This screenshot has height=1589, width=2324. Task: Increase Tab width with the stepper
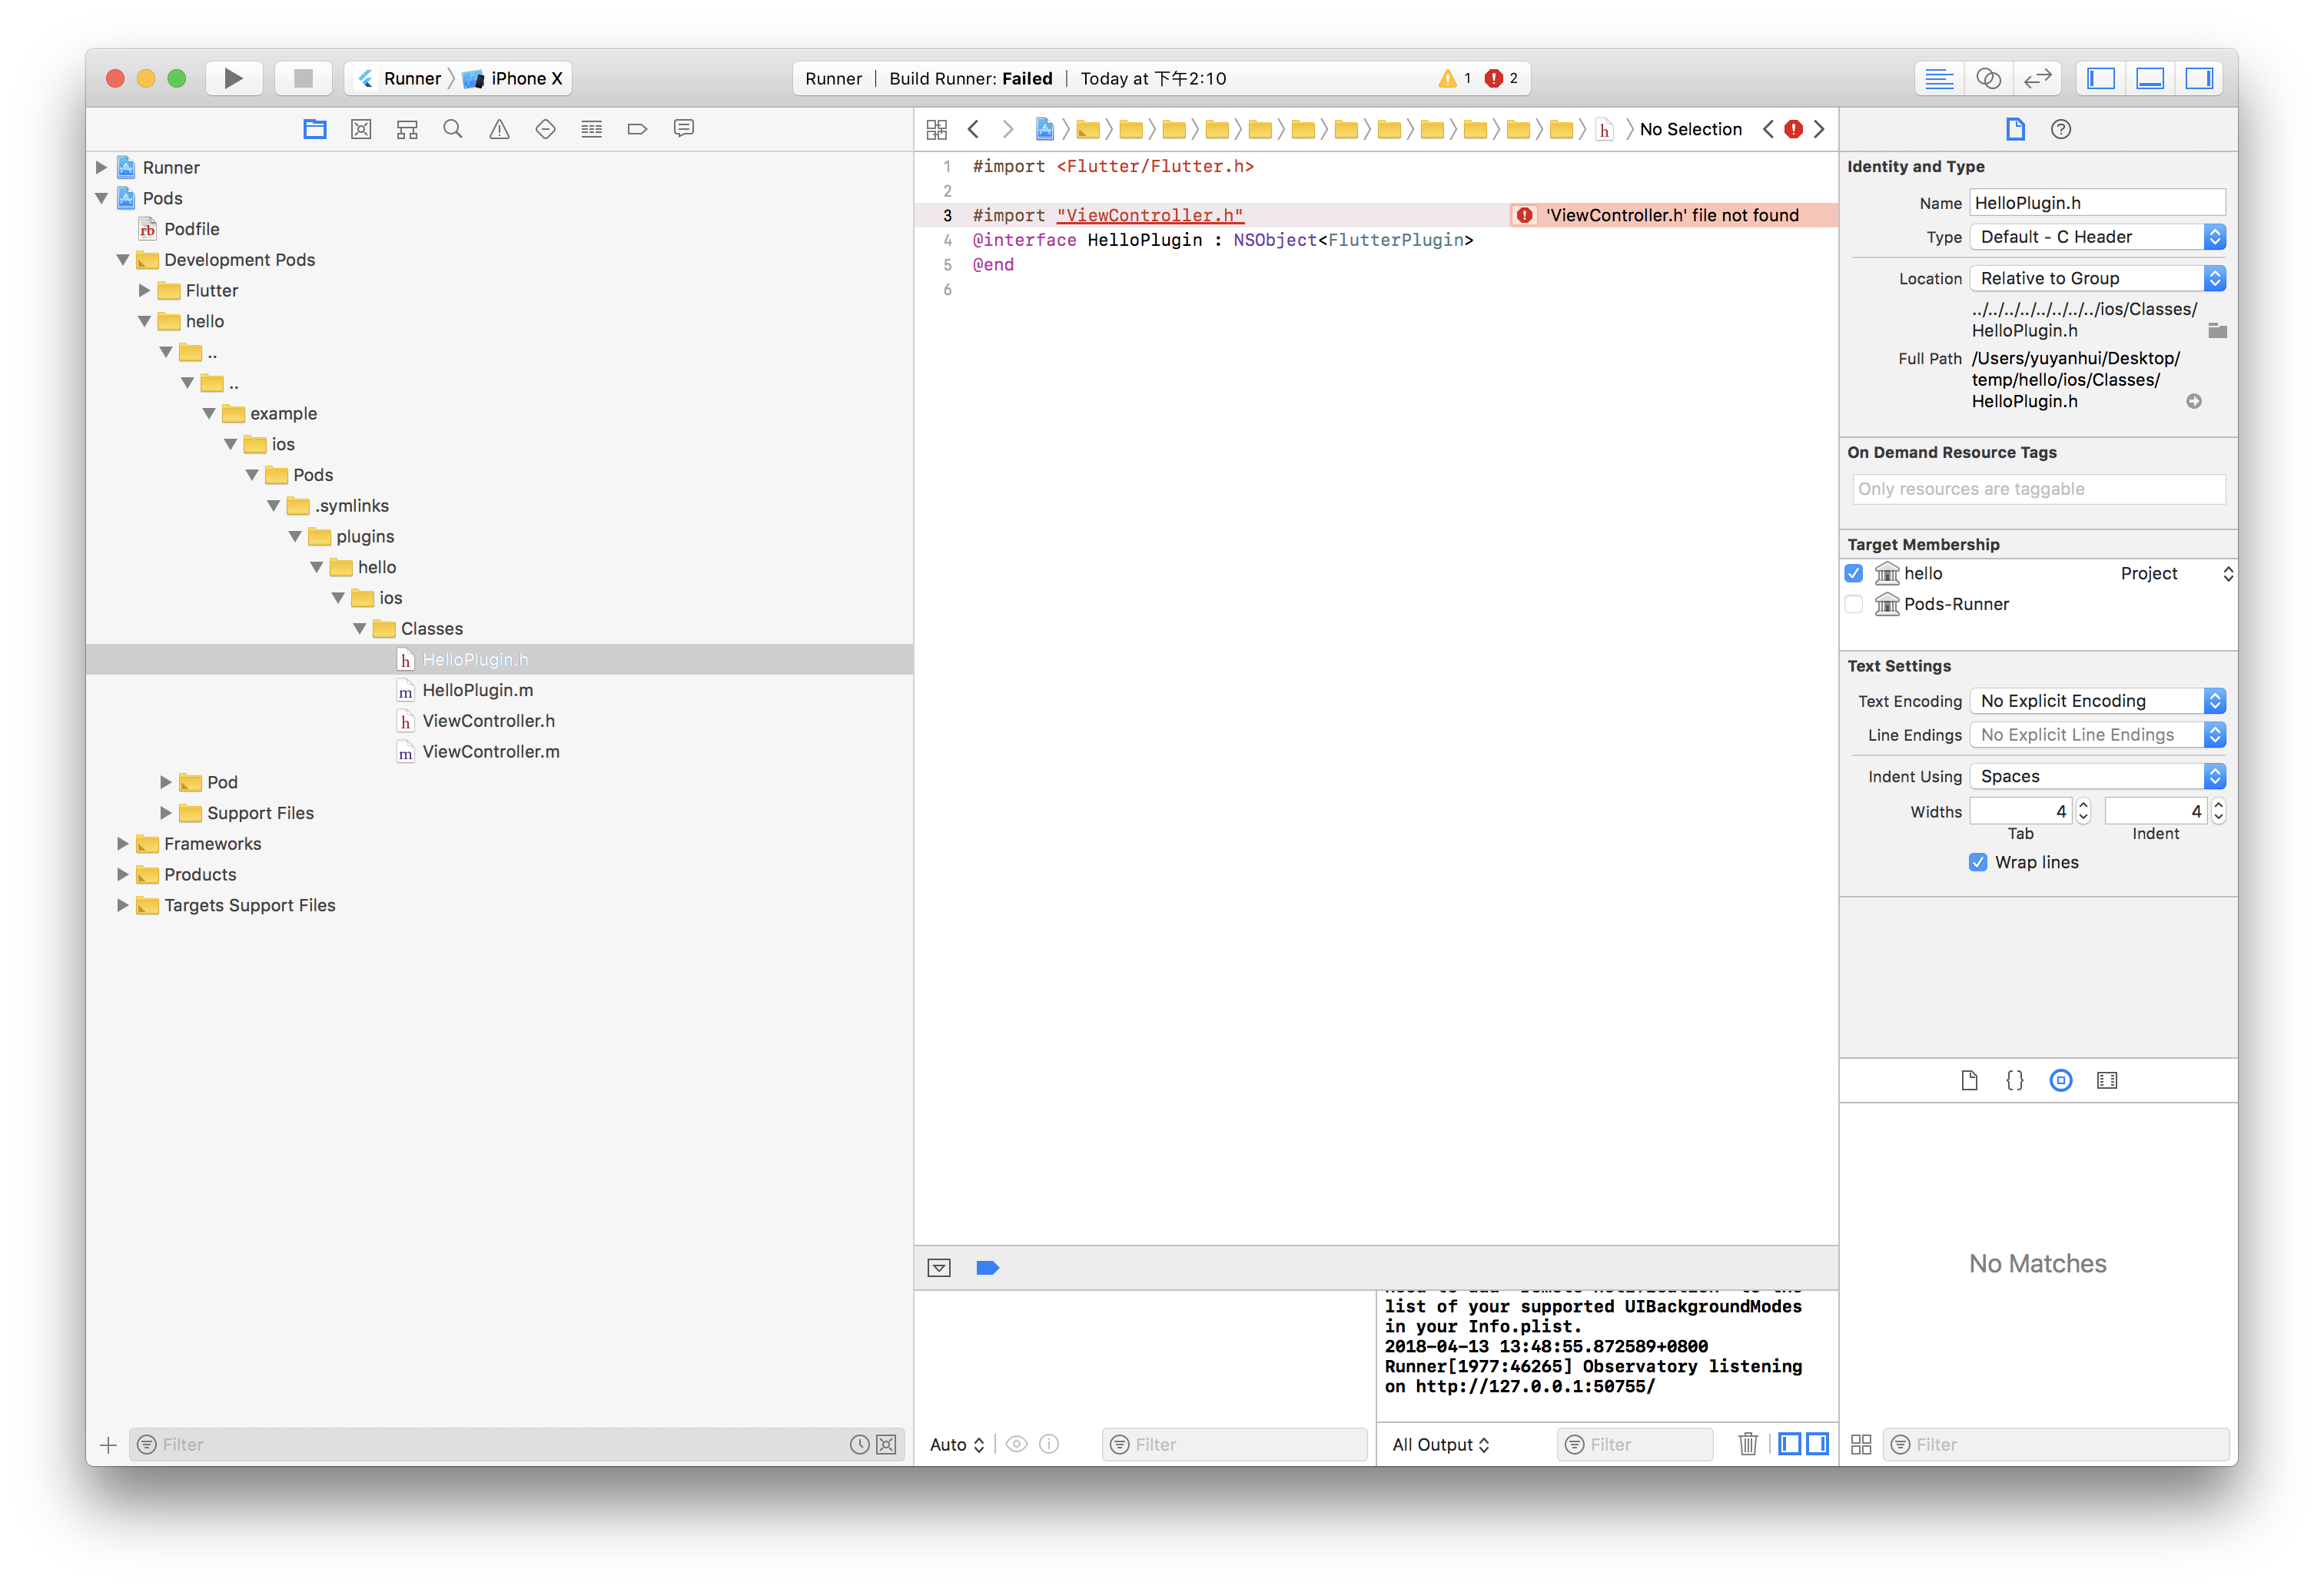(x=2083, y=805)
